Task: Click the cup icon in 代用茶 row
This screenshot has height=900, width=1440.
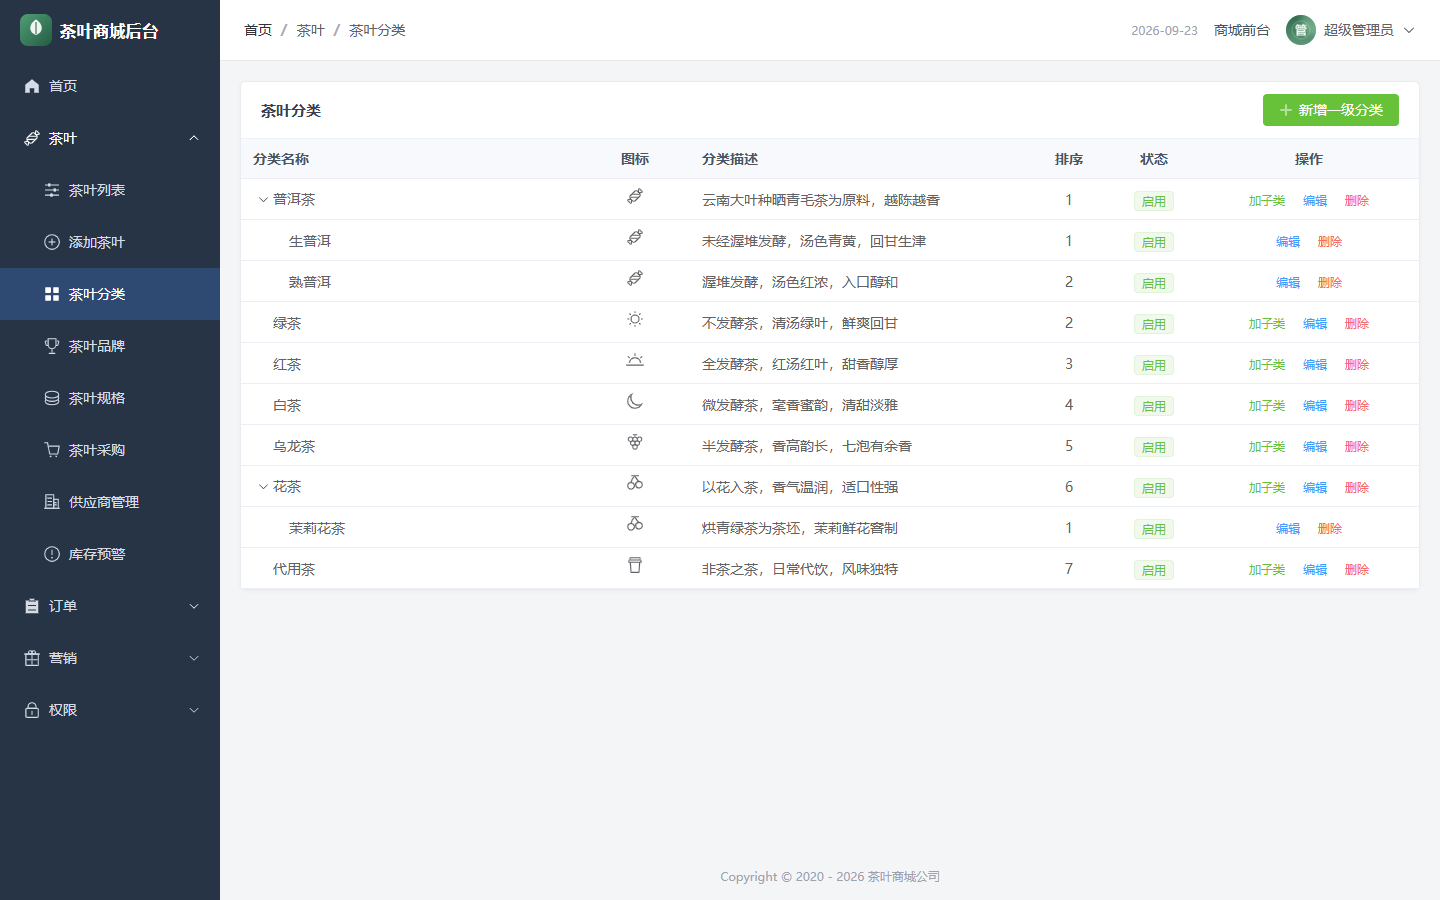Action: [x=635, y=566]
